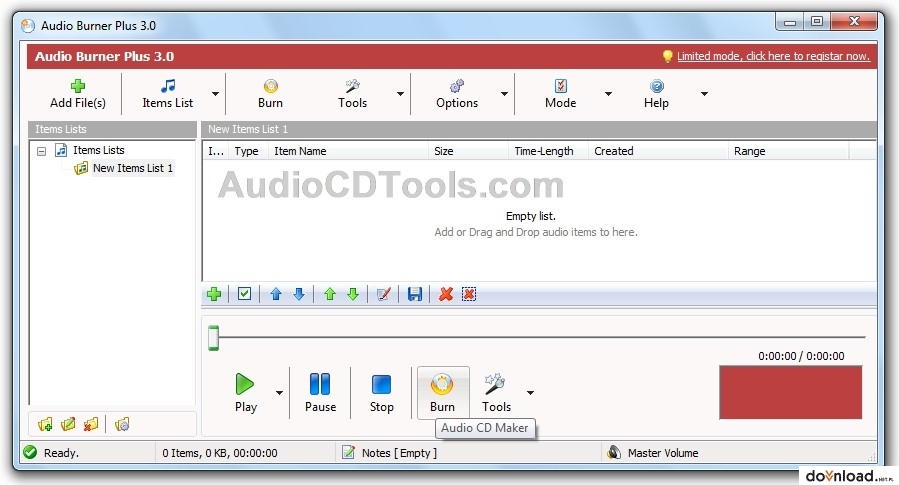Click the Notes pencil icon in status bar
The image size is (899, 485).
[348, 452]
